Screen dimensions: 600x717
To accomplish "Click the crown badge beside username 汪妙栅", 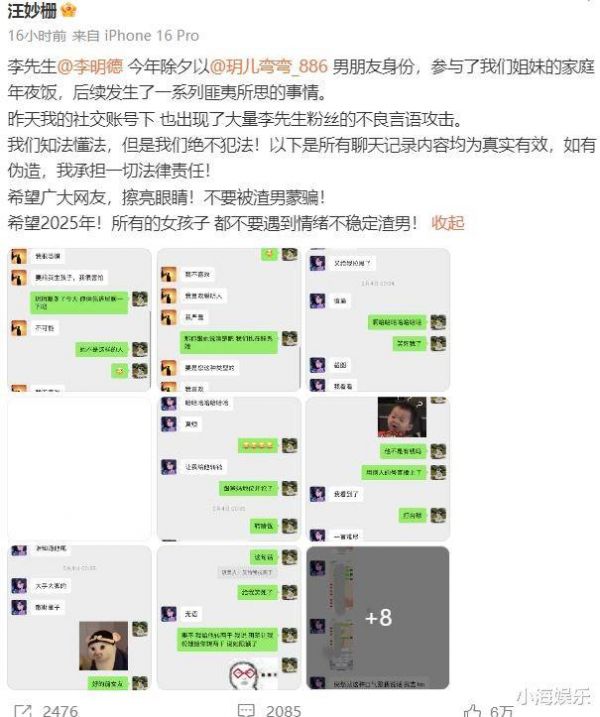I will (x=68, y=9).
